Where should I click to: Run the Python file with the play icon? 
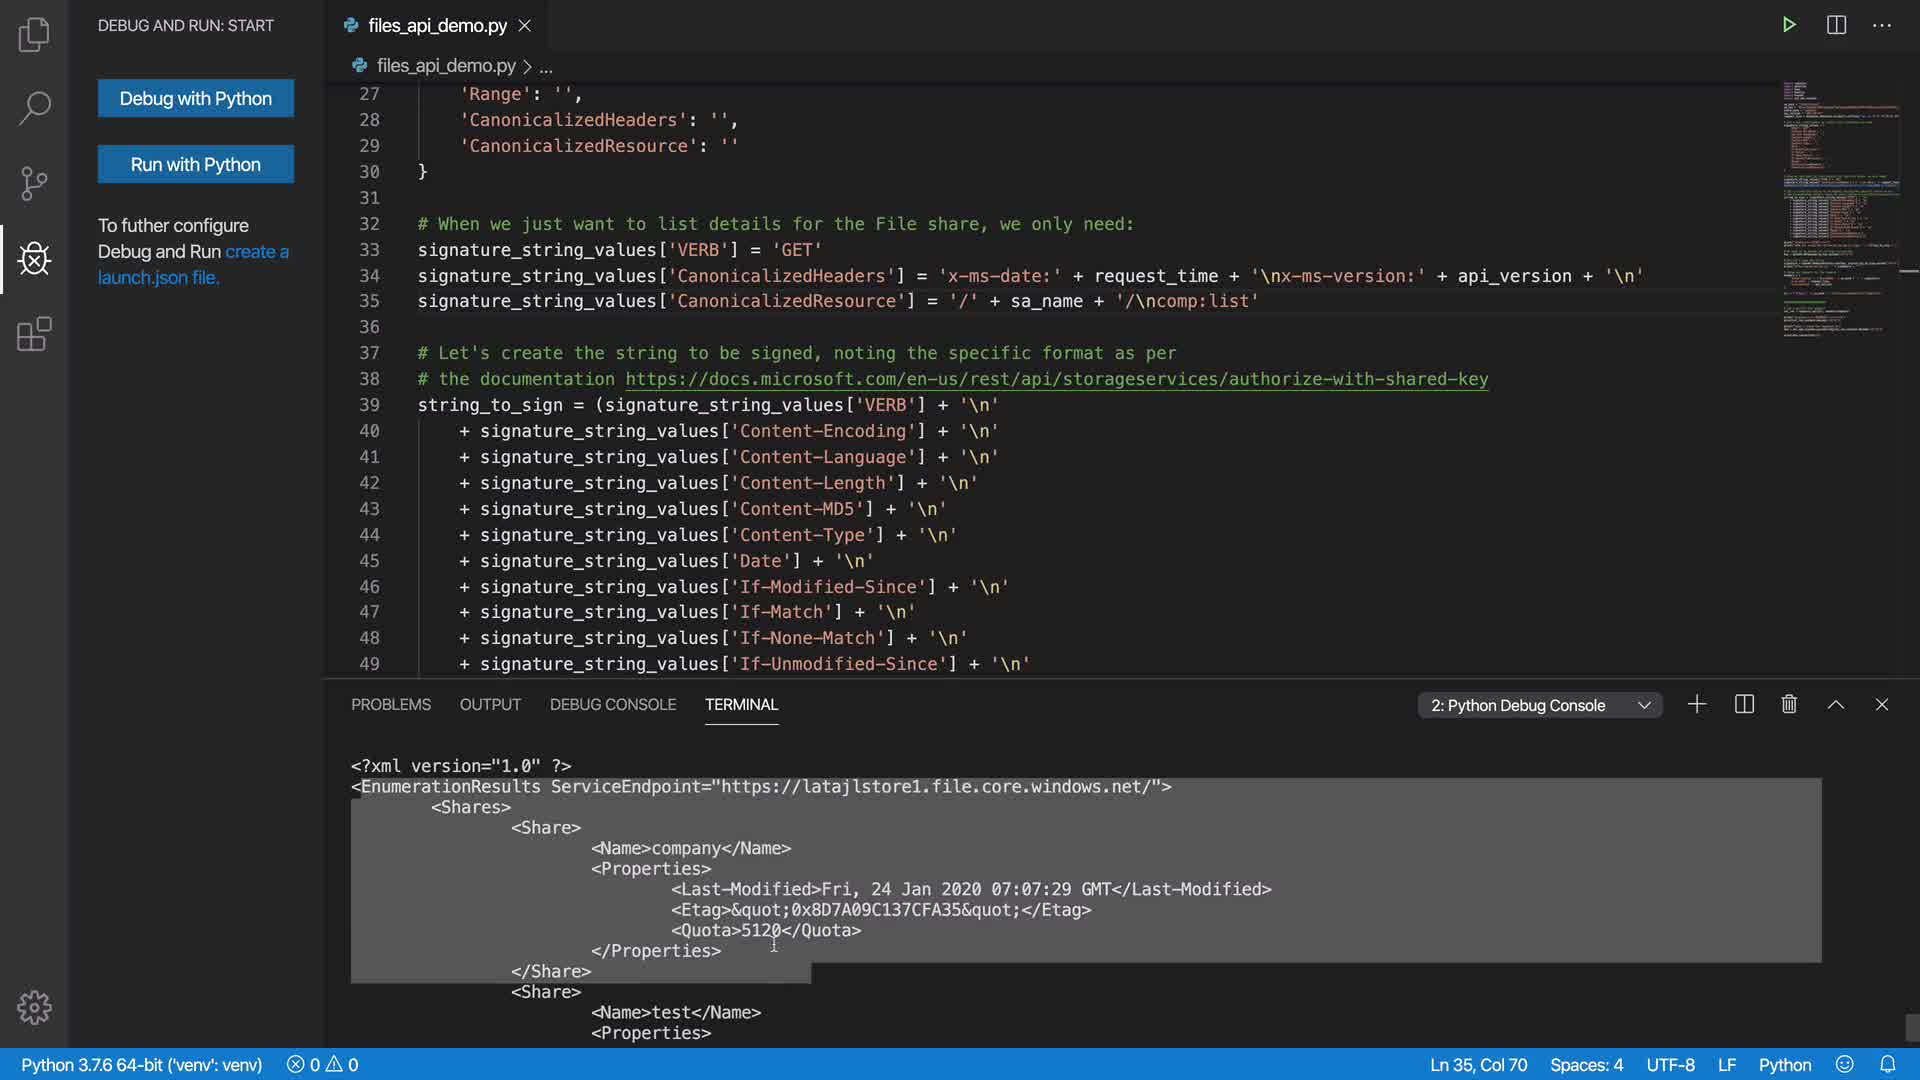coord(1789,25)
